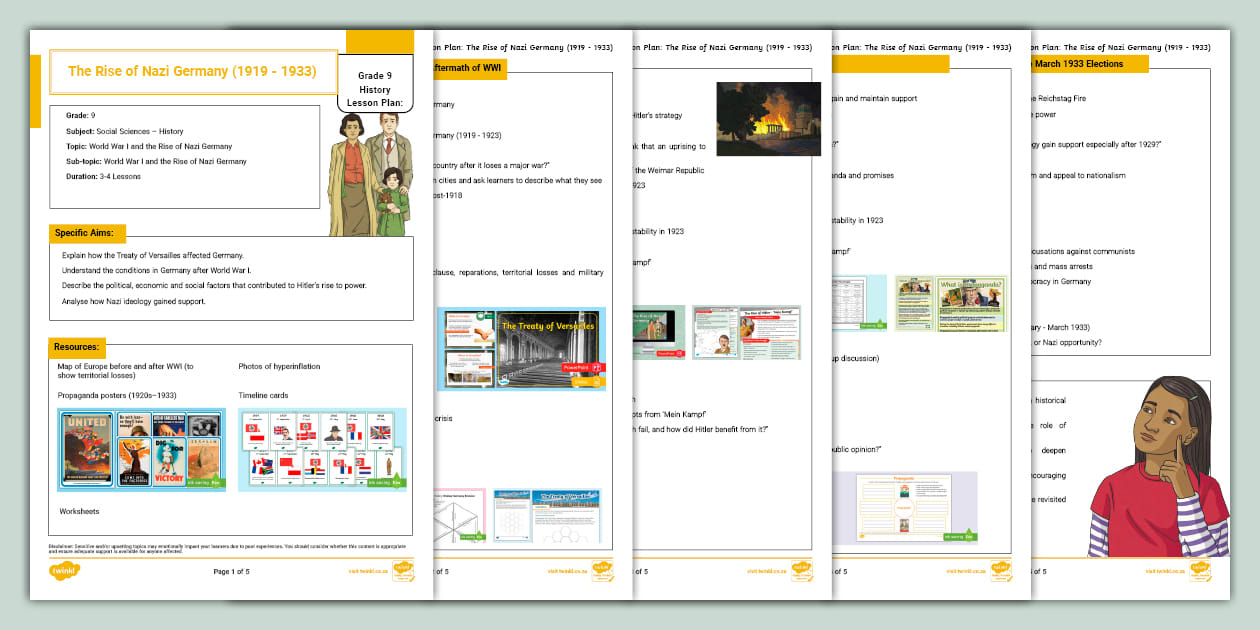The height and width of the screenshot is (630, 1260).
Task: Select the "Specific Aims:" section header
Action: click(90, 233)
